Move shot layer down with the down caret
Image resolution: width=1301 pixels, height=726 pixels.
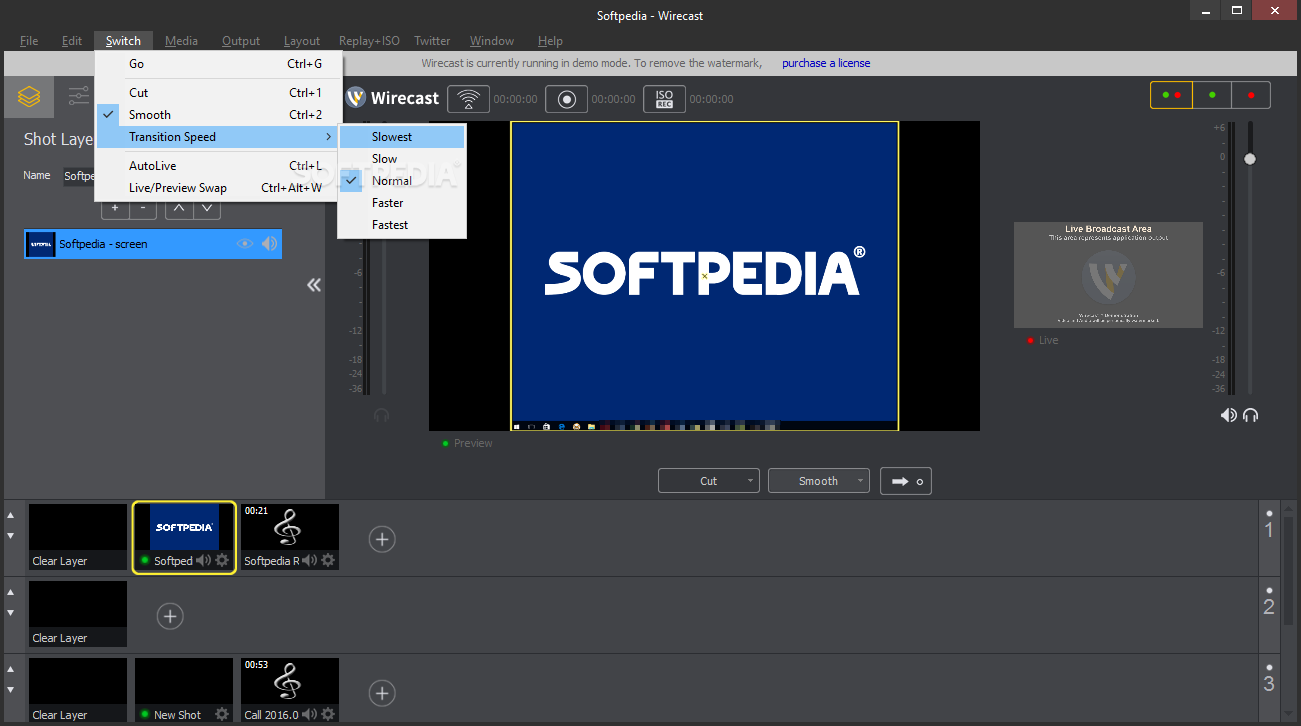(207, 209)
